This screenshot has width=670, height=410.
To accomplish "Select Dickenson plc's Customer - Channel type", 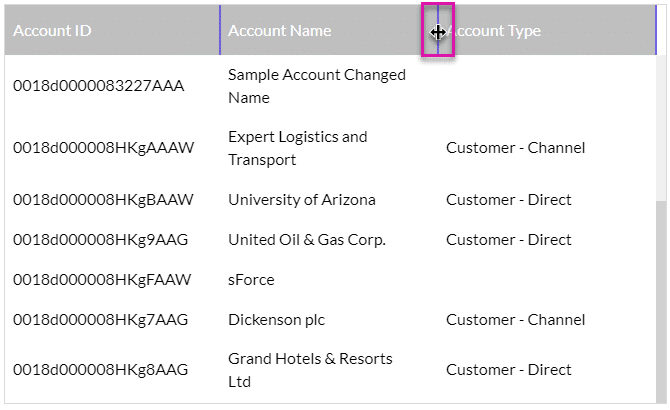I will [515, 320].
